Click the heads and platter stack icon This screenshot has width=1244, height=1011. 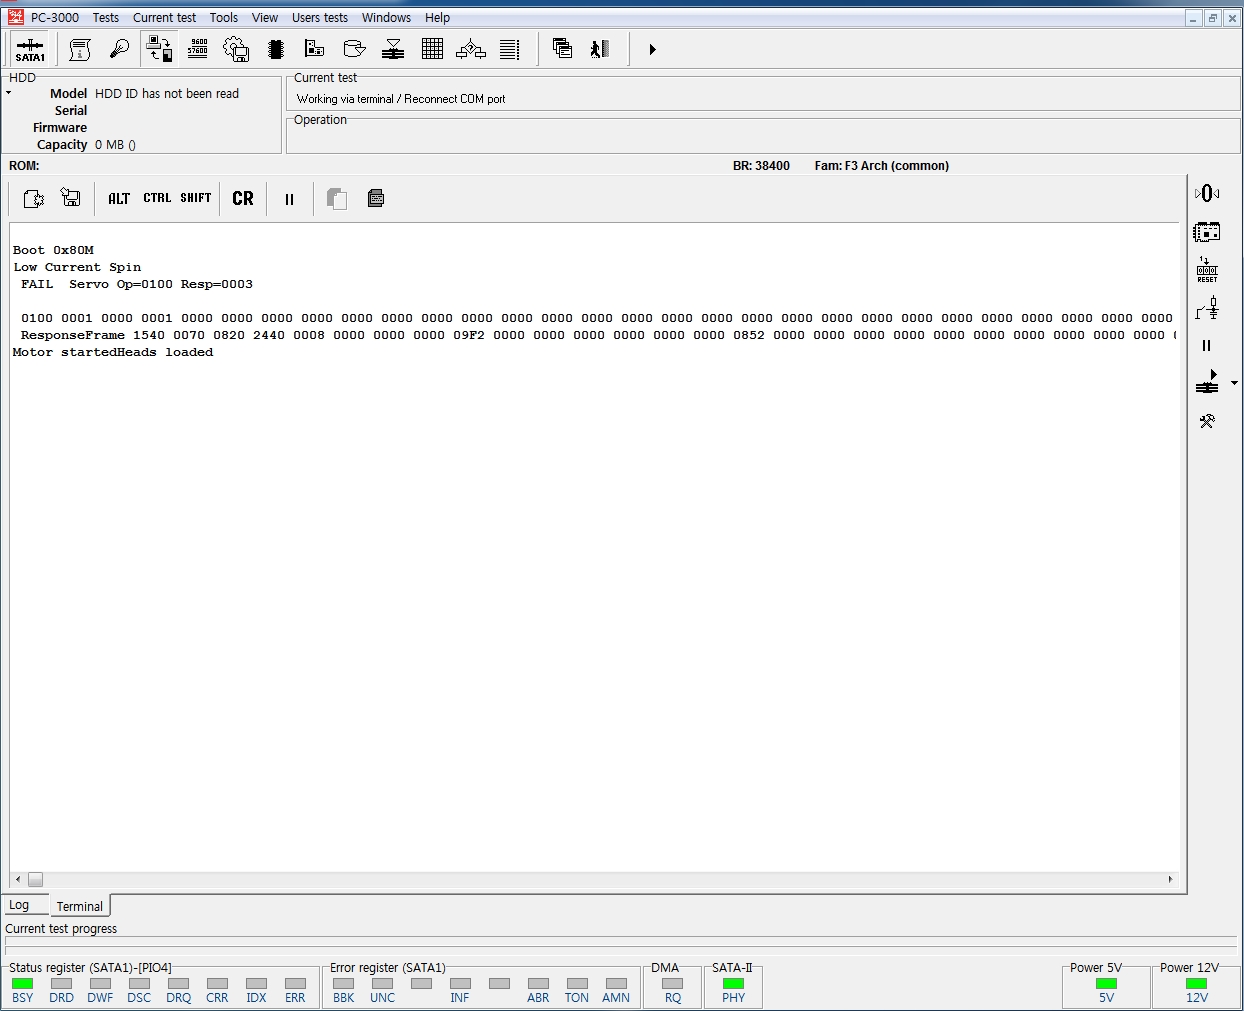[x=393, y=49]
